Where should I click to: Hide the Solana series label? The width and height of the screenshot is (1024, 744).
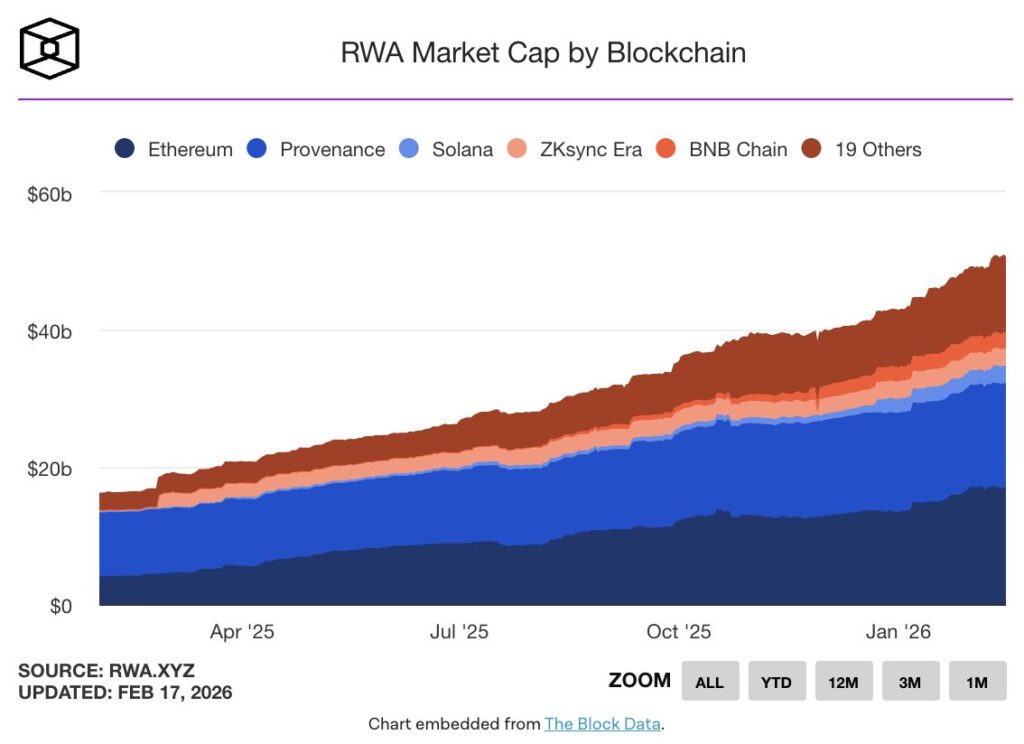click(x=462, y=150)
